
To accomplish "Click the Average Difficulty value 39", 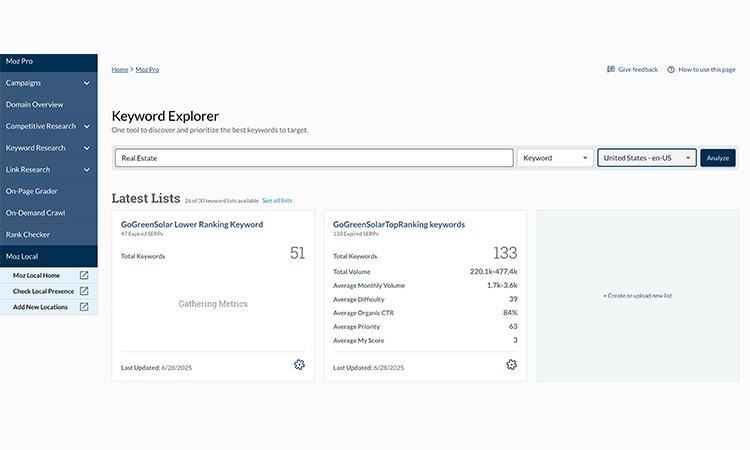I will [x=513, y=299].
